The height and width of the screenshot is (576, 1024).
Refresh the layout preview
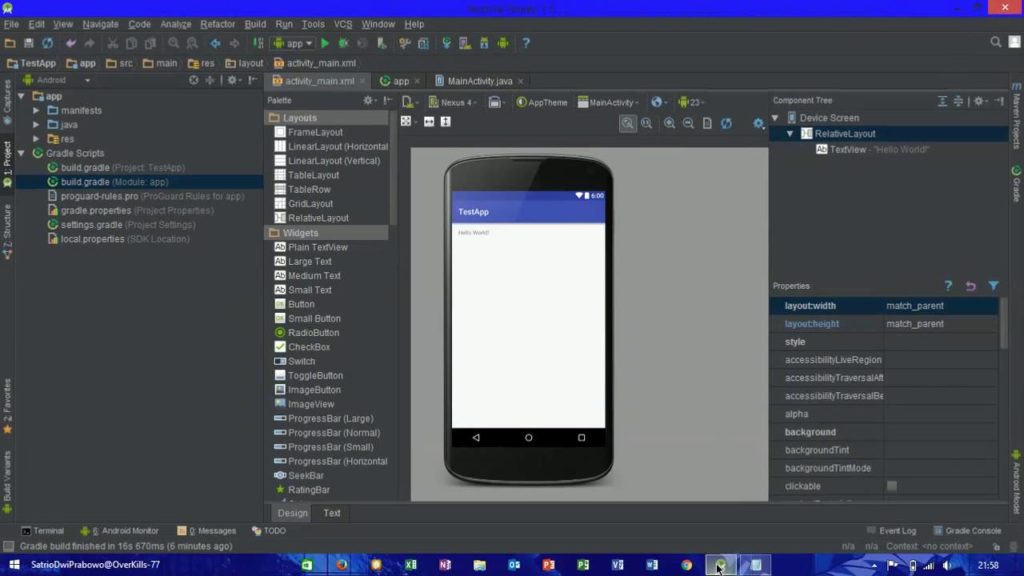coord(726,123)
